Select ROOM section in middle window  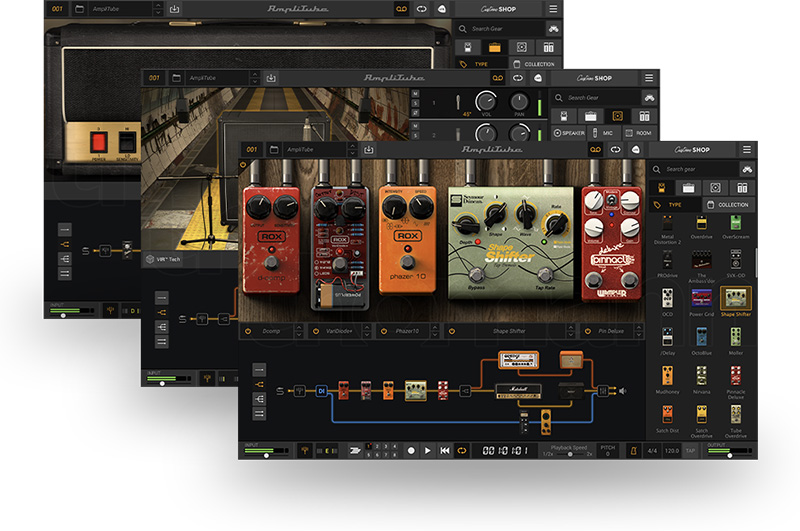tap(639, 133)
